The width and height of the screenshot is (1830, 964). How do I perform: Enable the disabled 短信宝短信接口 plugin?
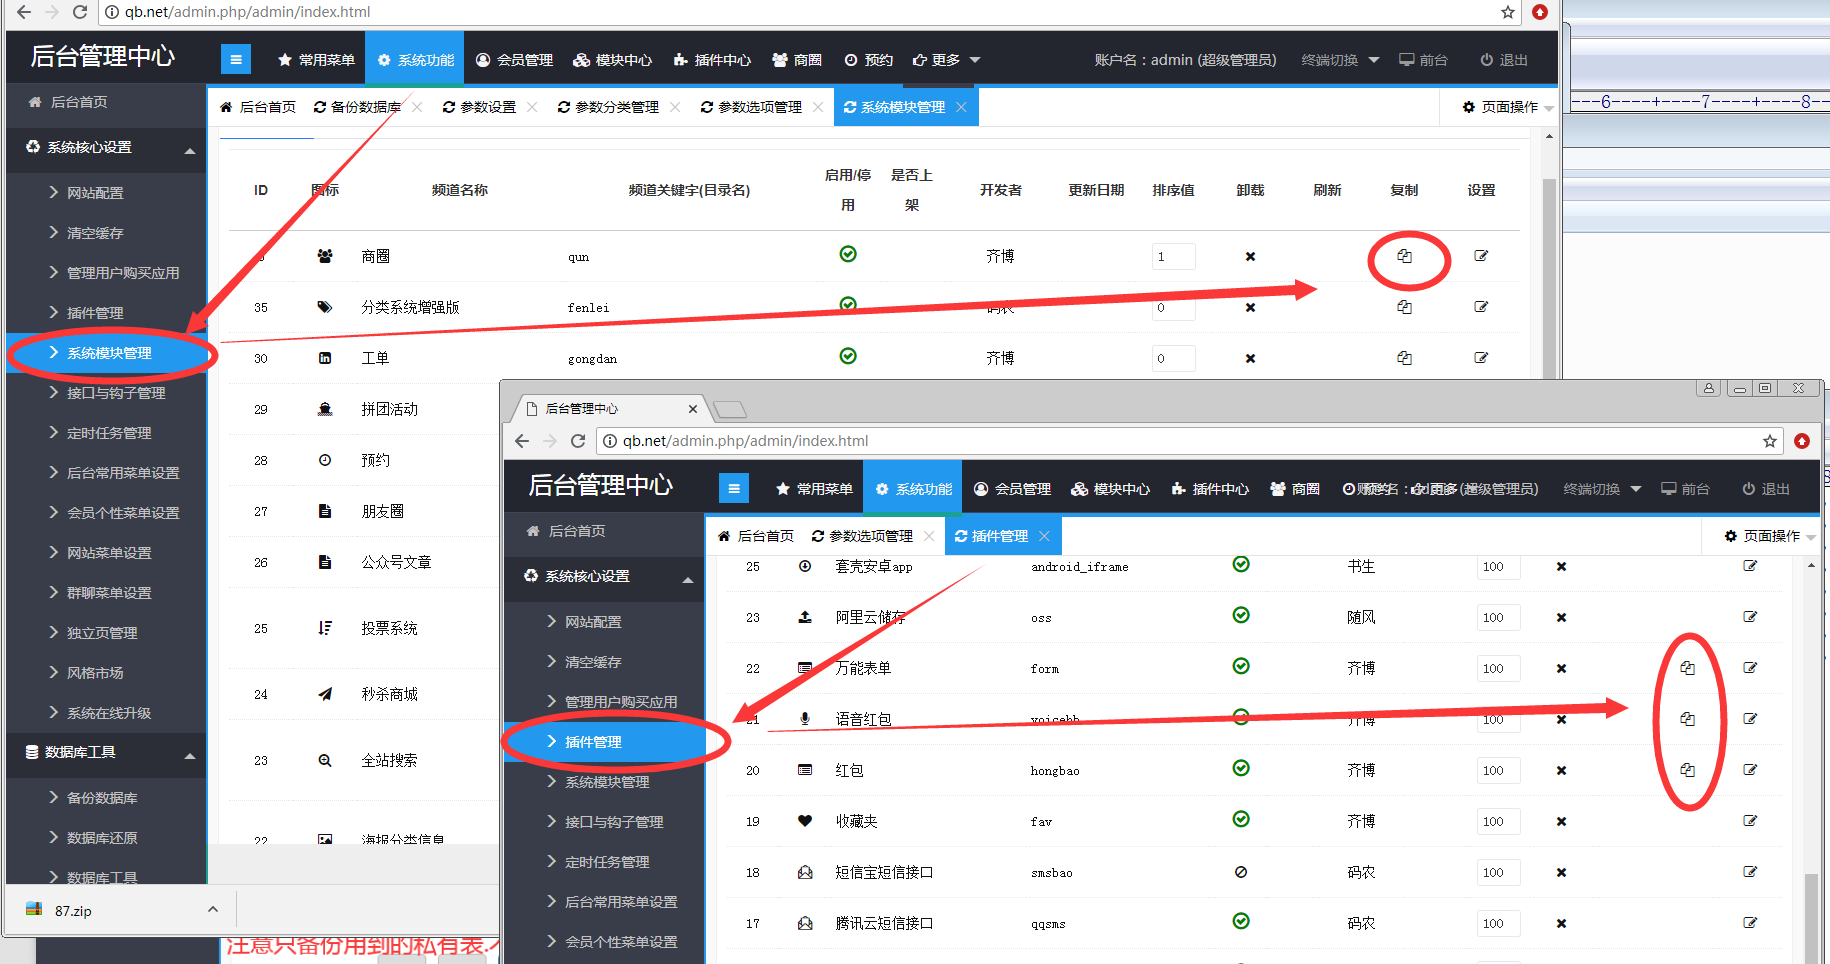pyautogui.click(x=1241, y=872)
